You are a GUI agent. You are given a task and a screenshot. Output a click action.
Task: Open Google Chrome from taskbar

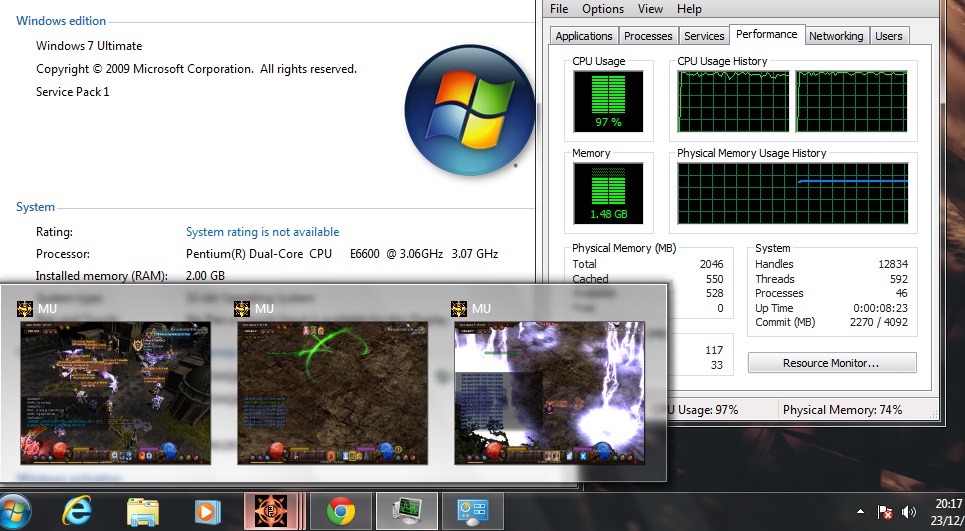(x=340, y=511)
